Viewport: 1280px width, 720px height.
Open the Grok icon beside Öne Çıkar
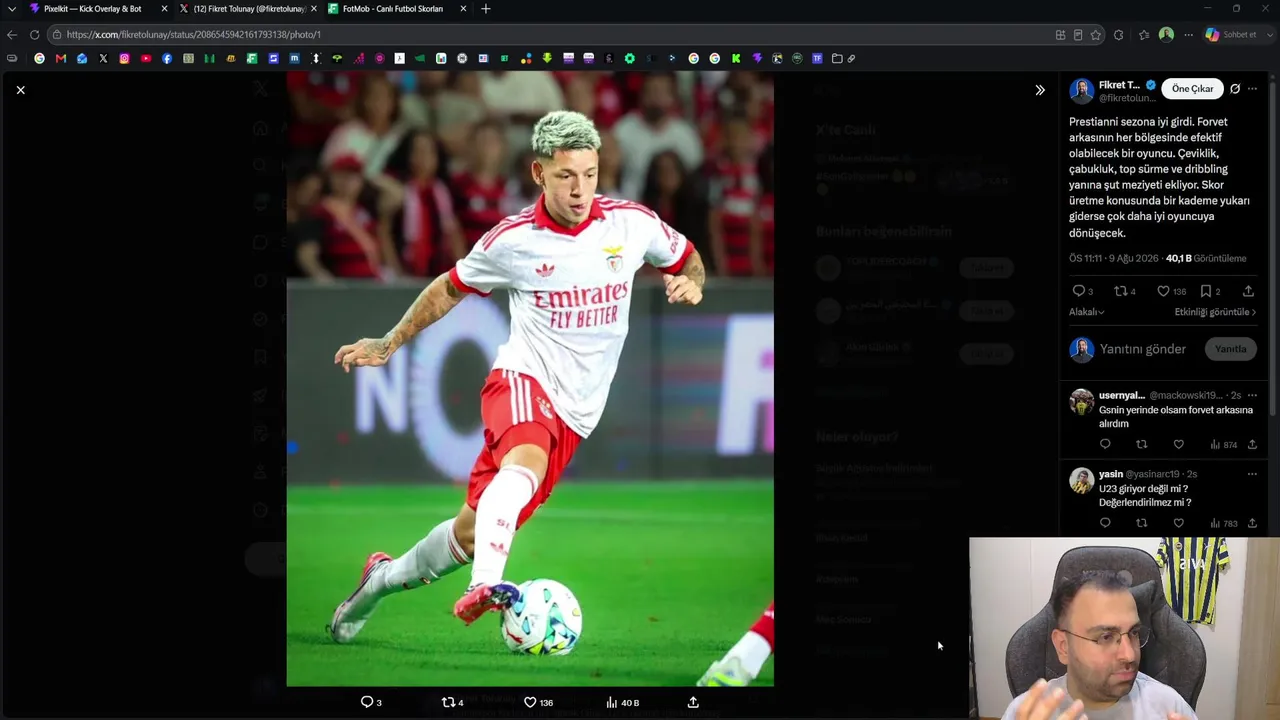[x=1235, y=89]
